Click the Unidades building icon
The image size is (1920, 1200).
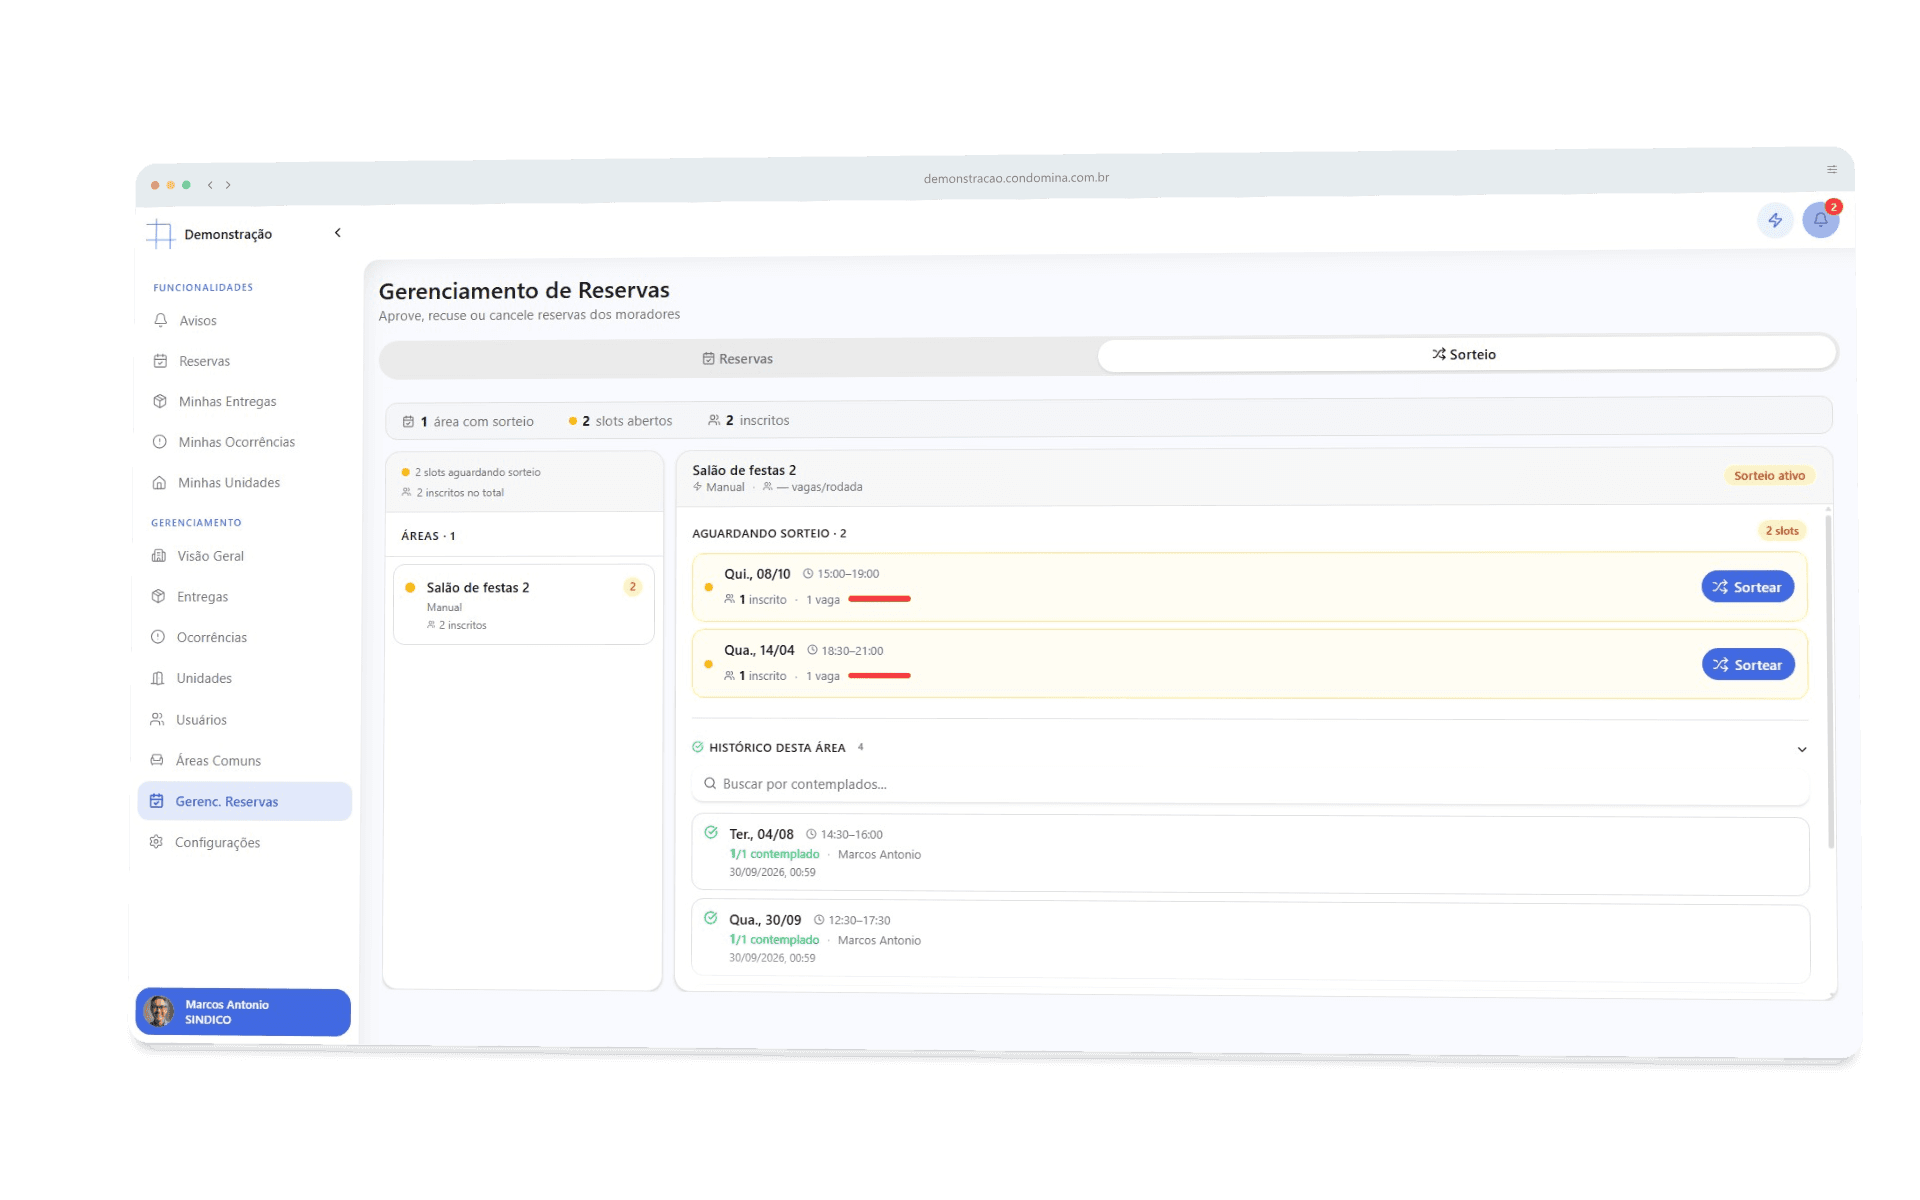(157, 678)
